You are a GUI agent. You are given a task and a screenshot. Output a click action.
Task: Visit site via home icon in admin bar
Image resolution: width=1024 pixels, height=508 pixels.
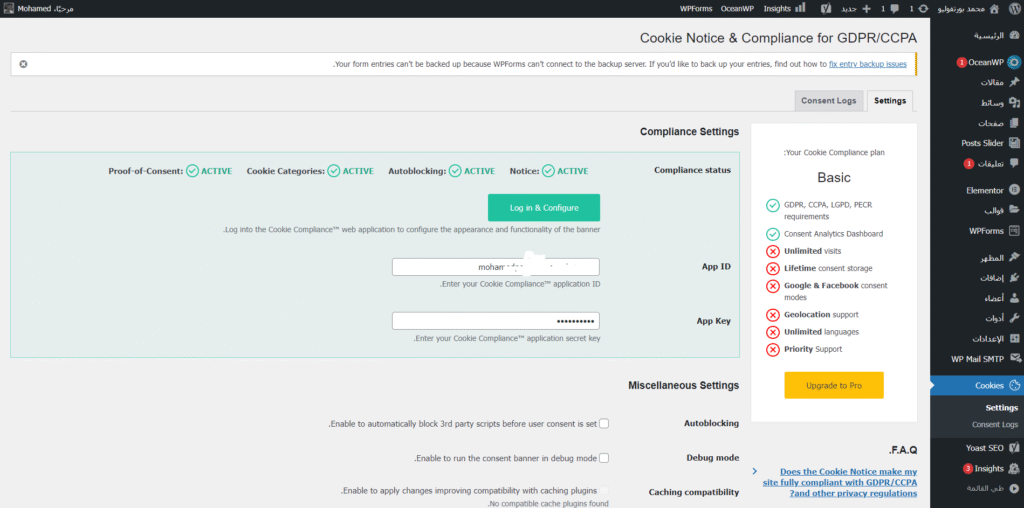(994, 8)
